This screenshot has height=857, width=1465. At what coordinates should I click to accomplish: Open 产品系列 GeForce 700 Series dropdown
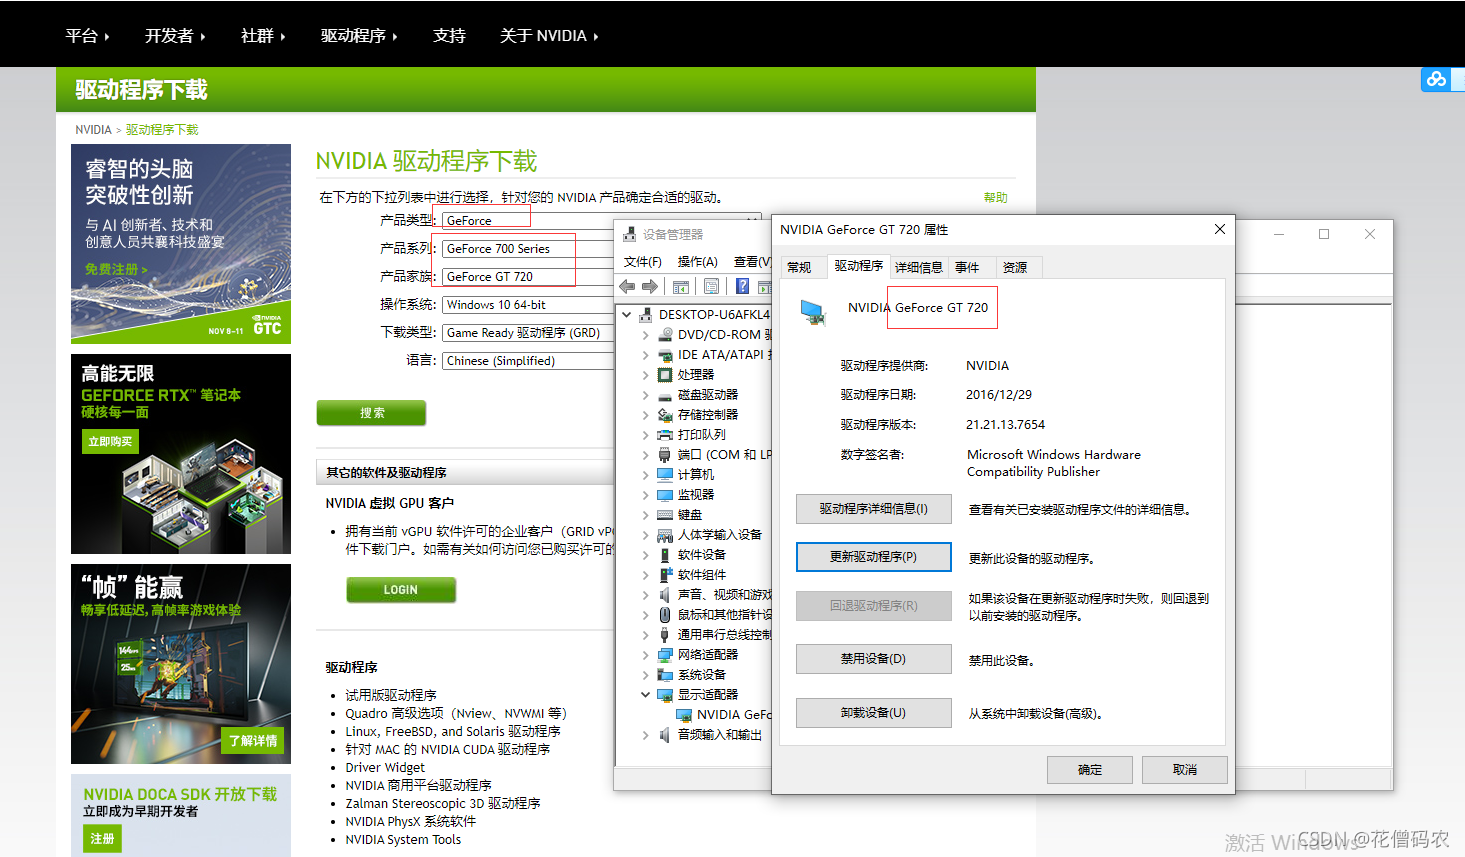tap(528, 249)
